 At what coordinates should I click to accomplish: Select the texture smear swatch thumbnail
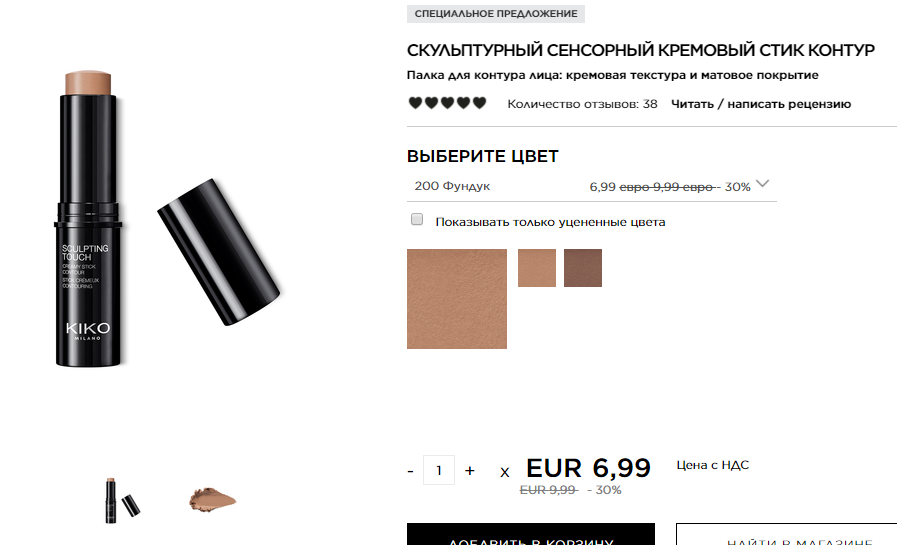click(212, 500)
